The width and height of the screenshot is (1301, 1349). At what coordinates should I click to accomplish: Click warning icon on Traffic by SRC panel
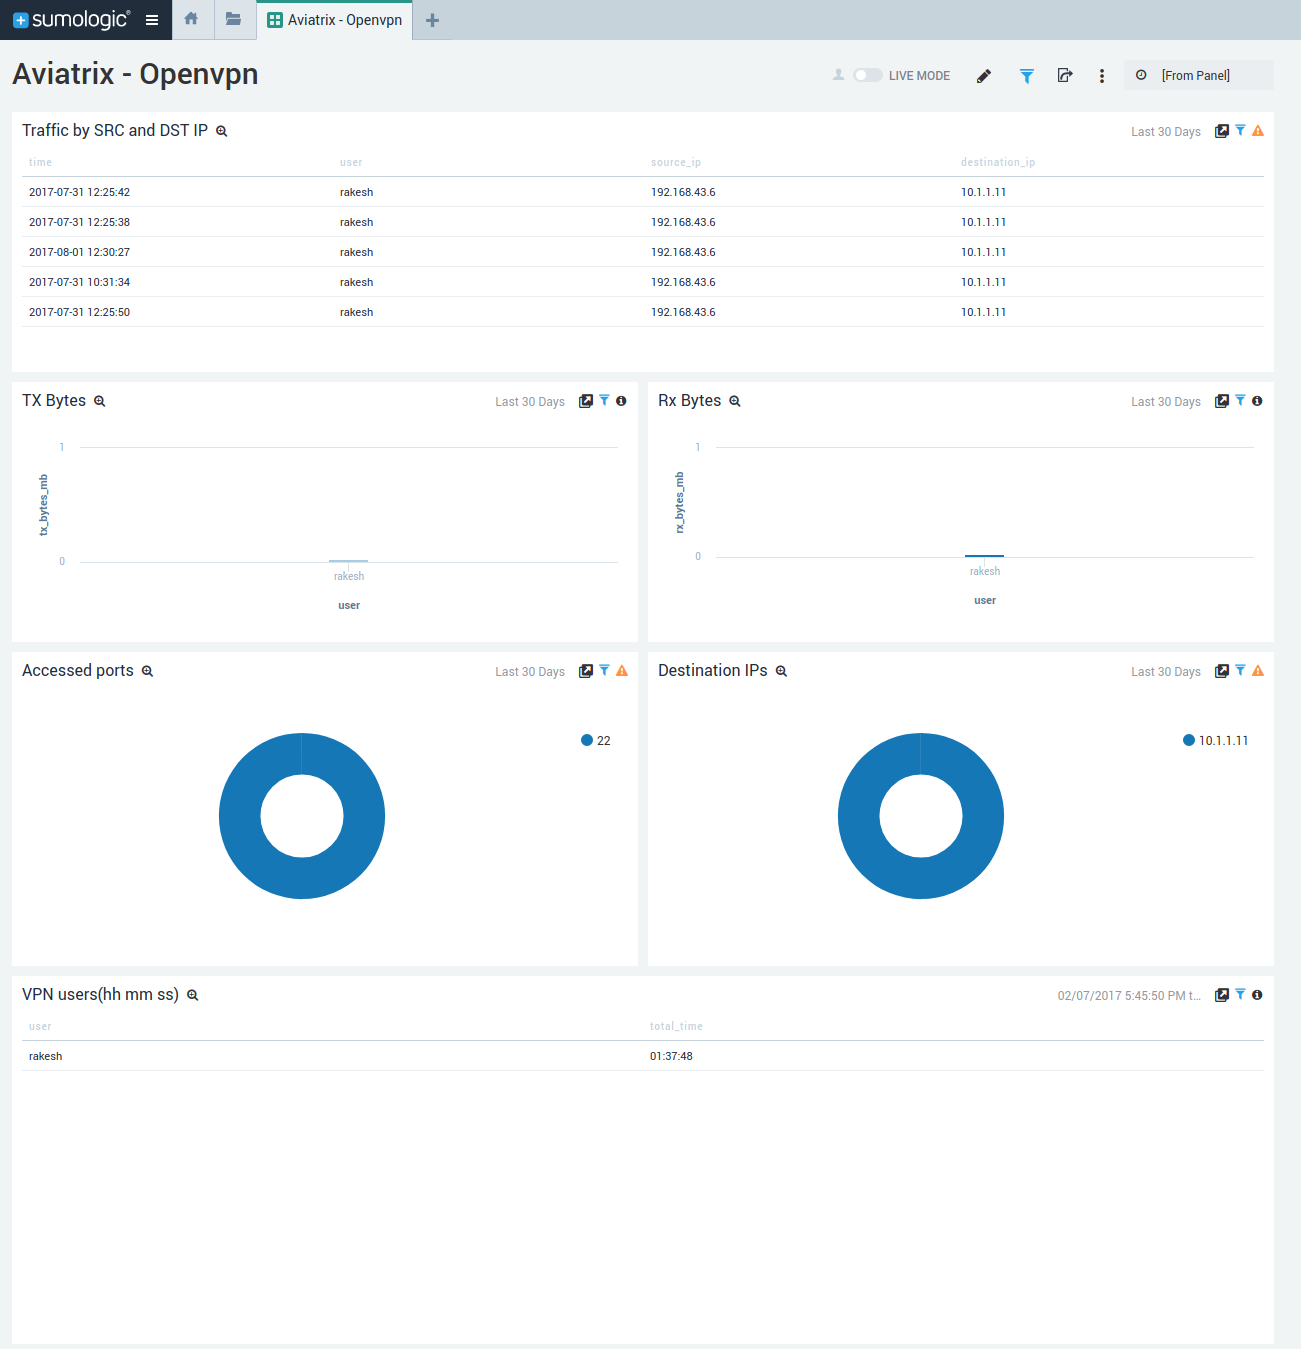coord(1258,131)
